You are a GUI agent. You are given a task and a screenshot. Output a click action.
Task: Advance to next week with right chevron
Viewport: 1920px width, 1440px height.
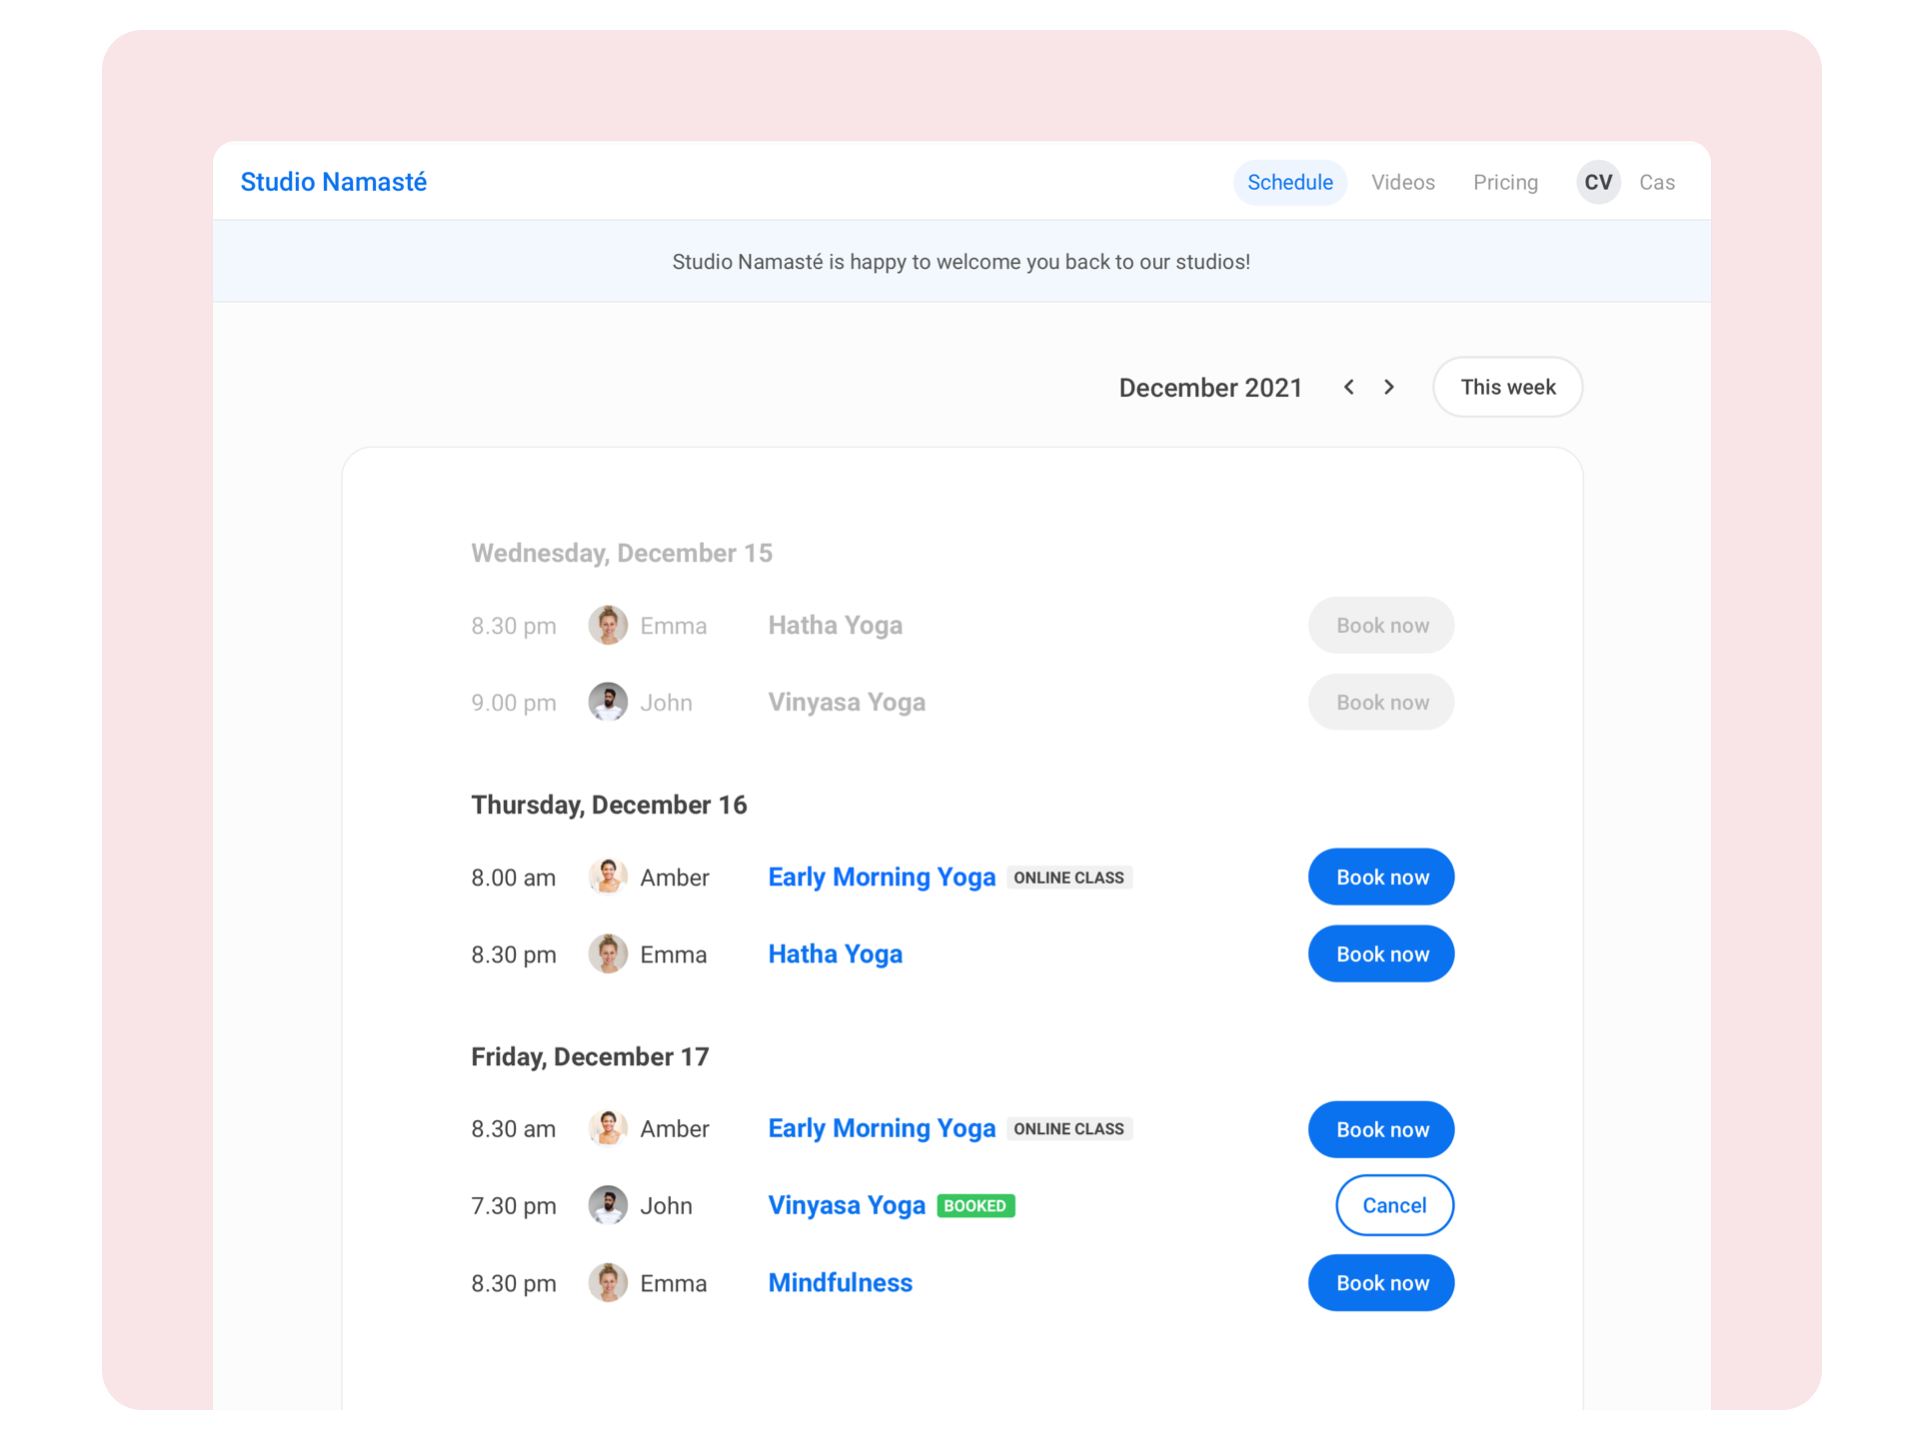(1389, 387)
